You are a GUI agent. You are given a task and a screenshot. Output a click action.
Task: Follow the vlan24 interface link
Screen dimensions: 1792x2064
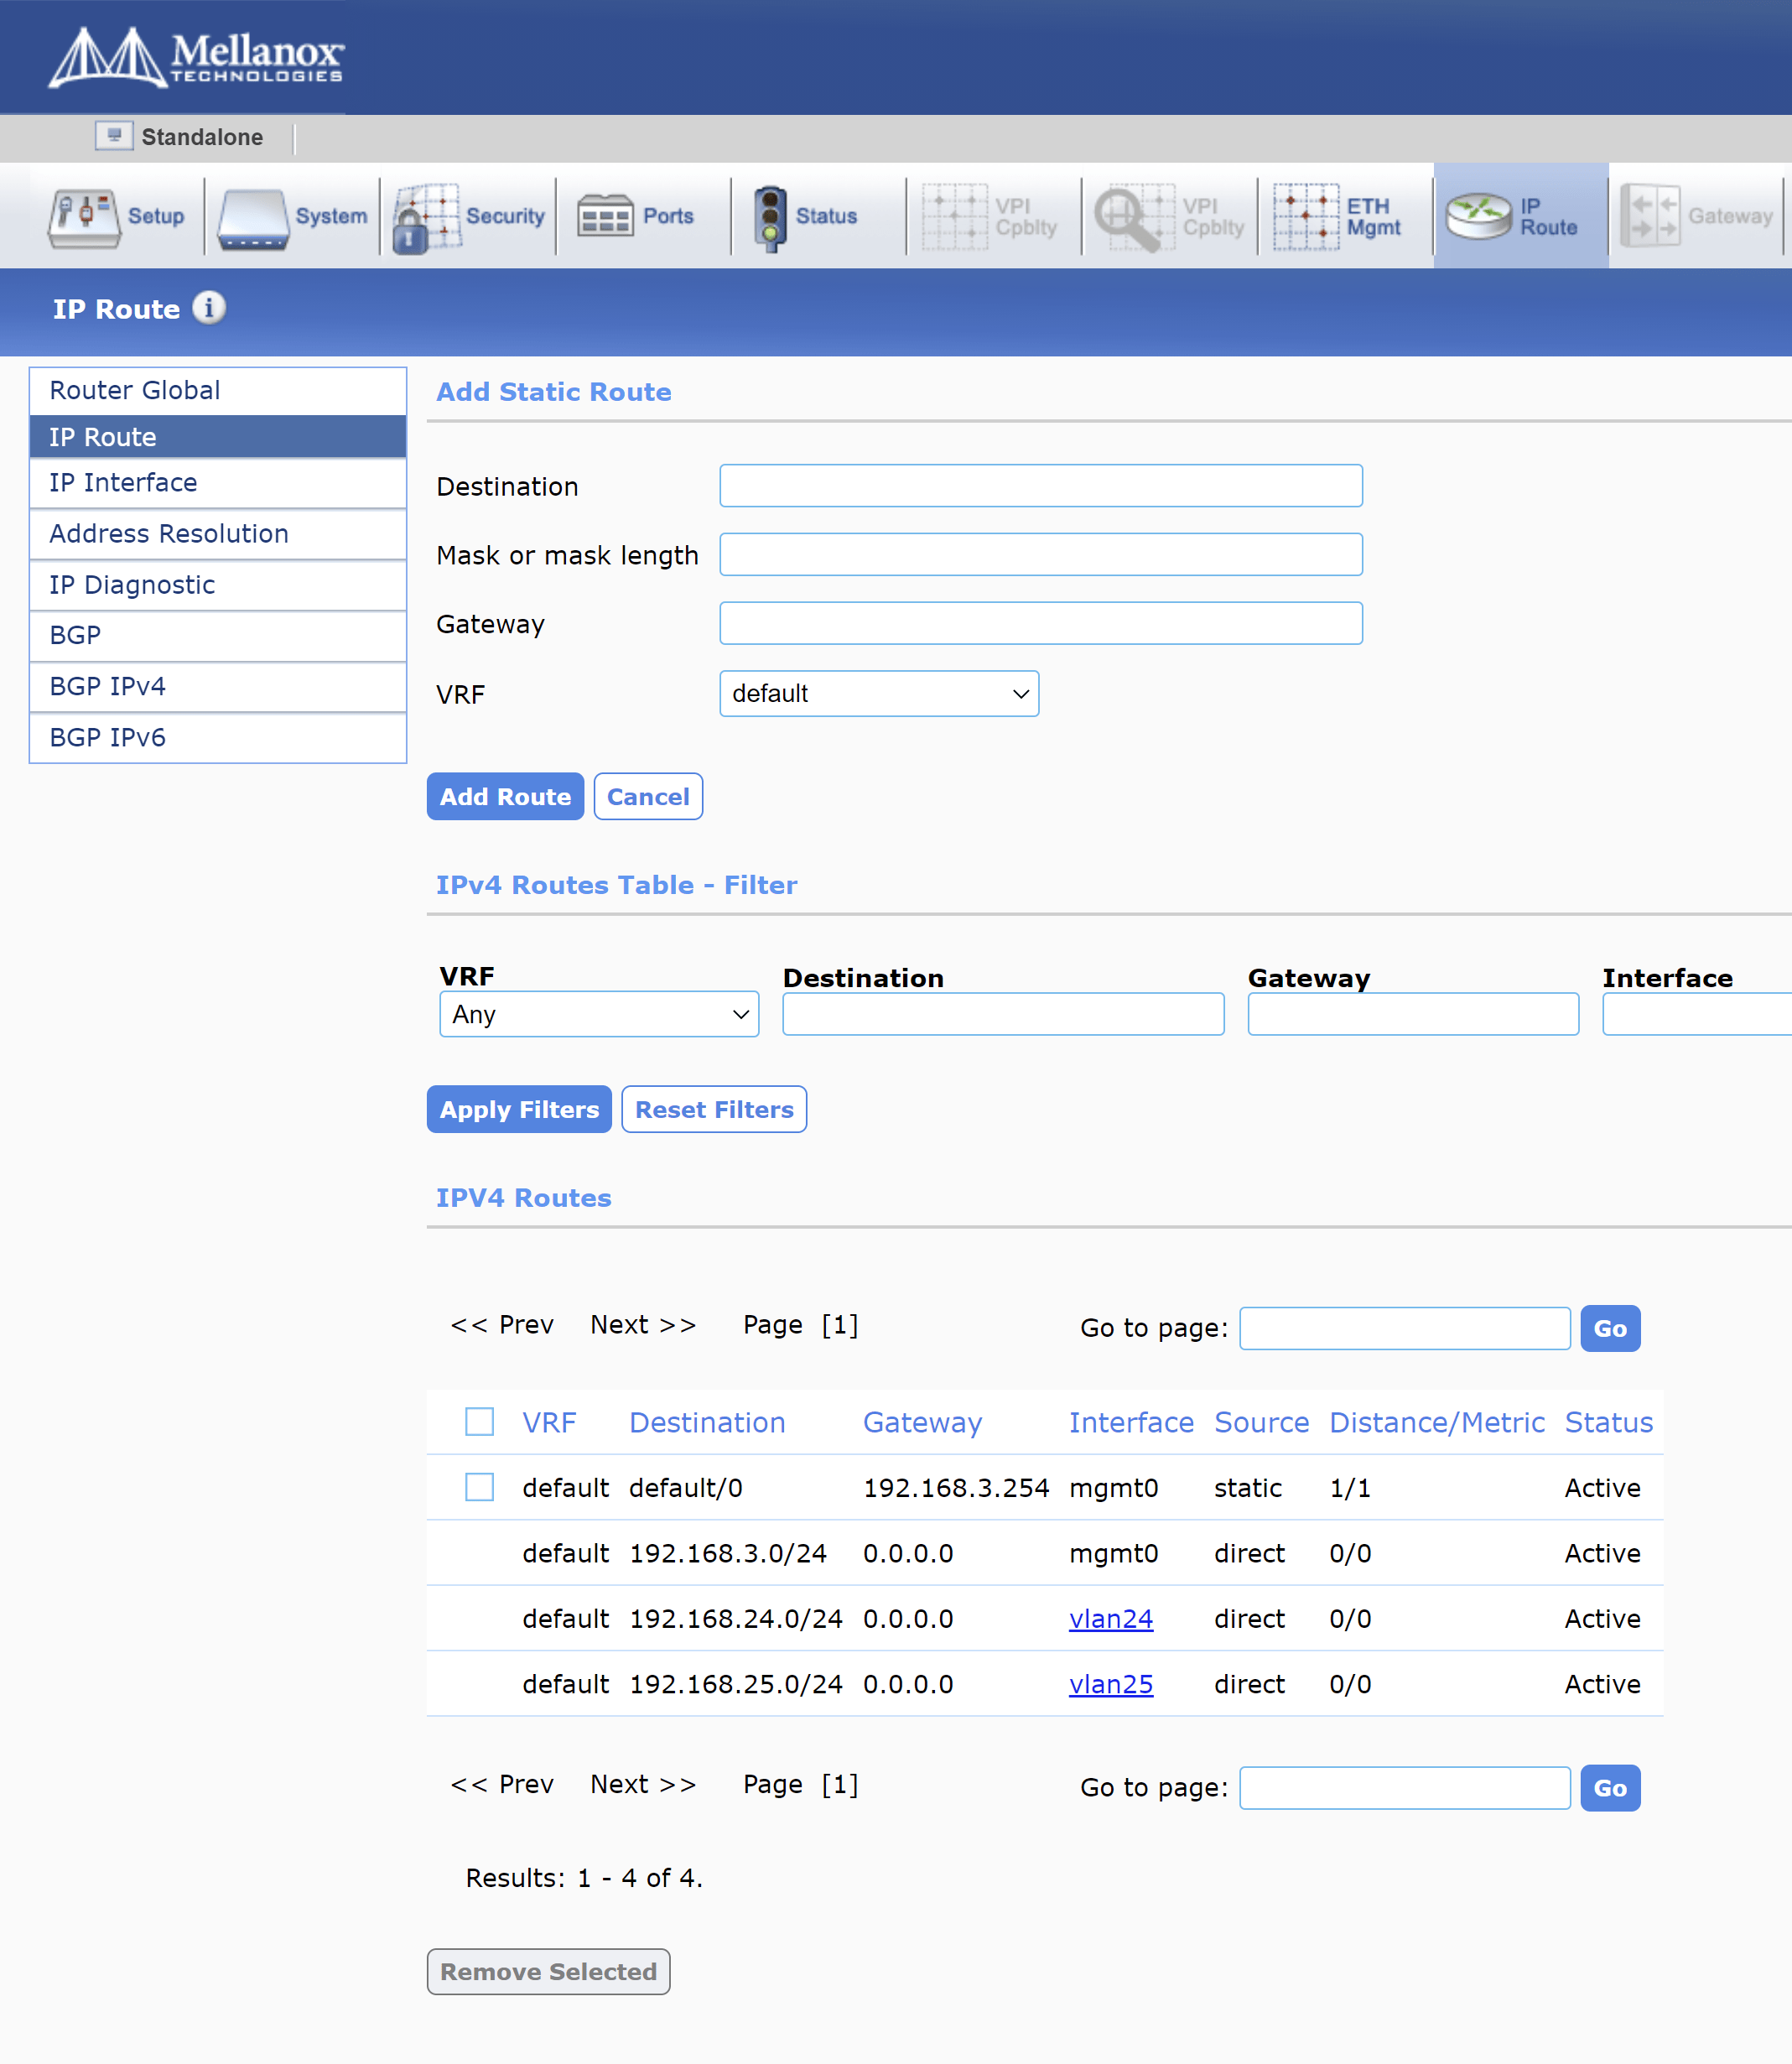click(x=1110, y=1619)
